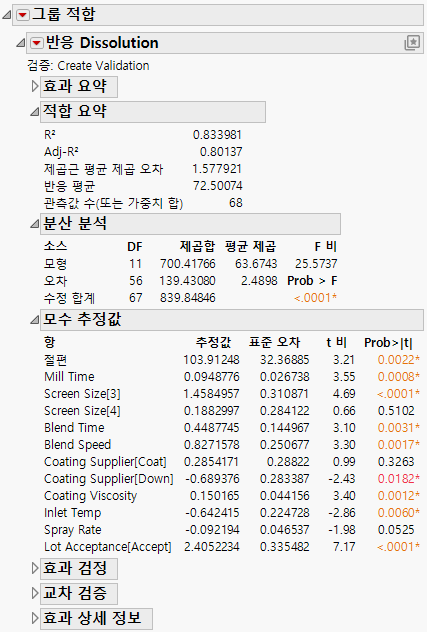The height and width of the screenshot is (632, 427).
Task: Click the 표준 오차 column header
Action: [x=275, y=342]
